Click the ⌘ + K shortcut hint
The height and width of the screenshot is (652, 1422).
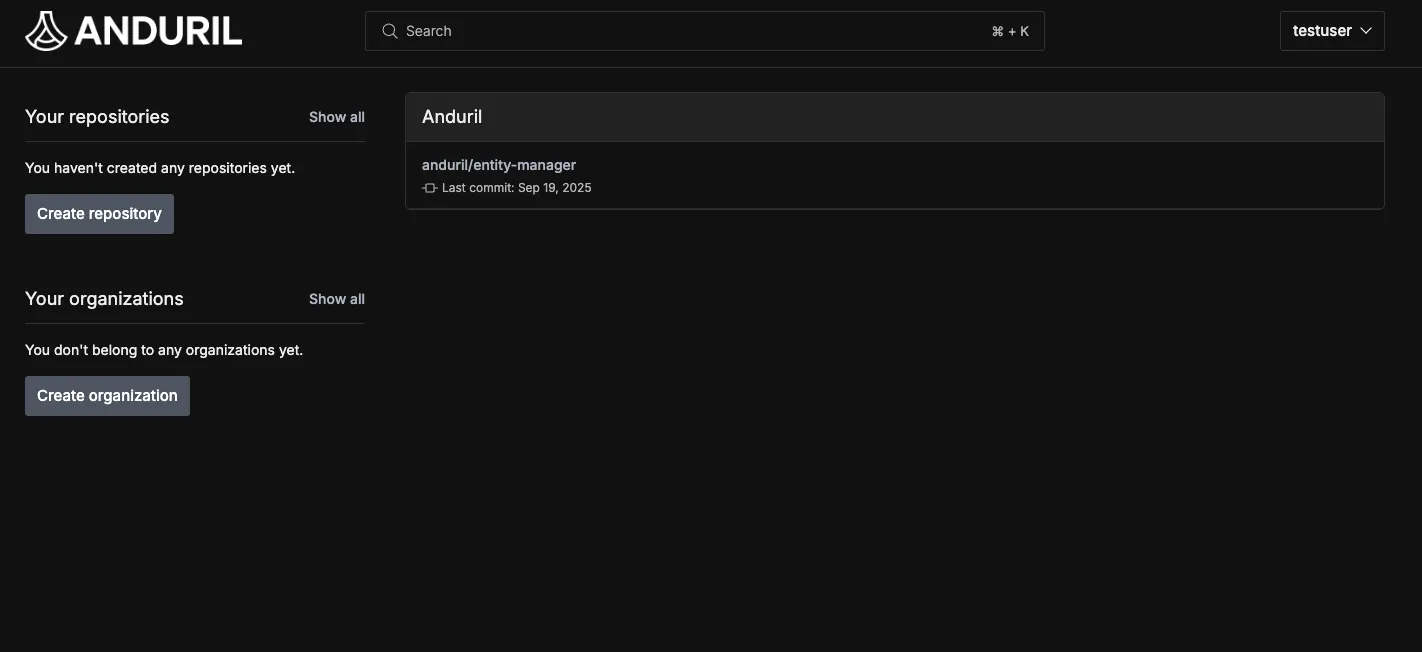click(x=1010, y=31)
